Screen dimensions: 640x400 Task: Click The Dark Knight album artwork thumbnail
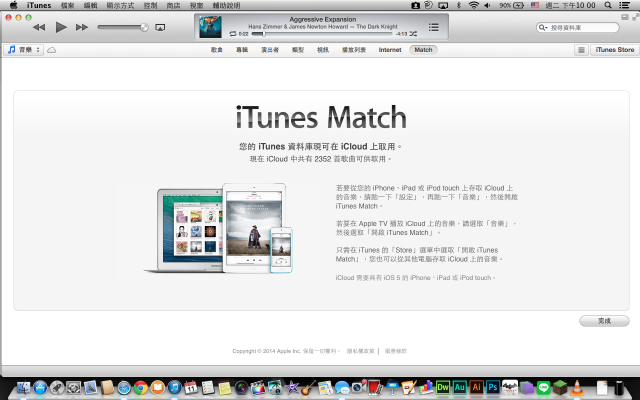point(210,27)
